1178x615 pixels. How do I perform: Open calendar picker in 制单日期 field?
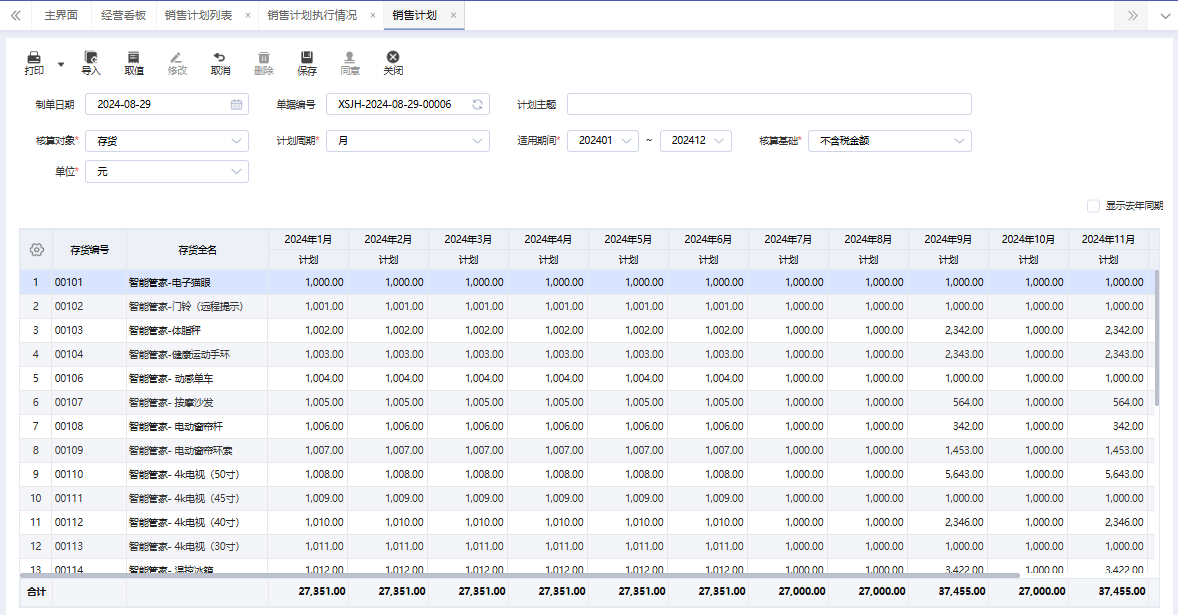click(x=236, y=104)
